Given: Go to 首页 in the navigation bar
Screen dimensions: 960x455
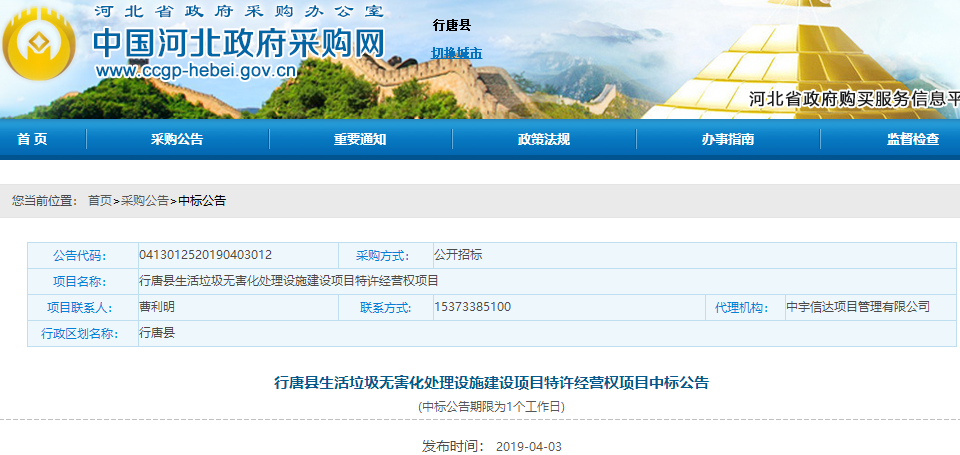Looking at the screenshot, I should (32, 139).
